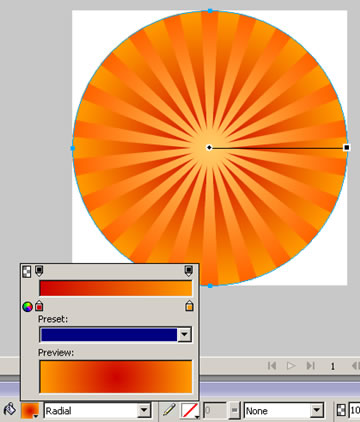Screen dimensions: 360x422
Task: Click the gradient center handle
Action: pyautogui.click(x=209, y=147)
